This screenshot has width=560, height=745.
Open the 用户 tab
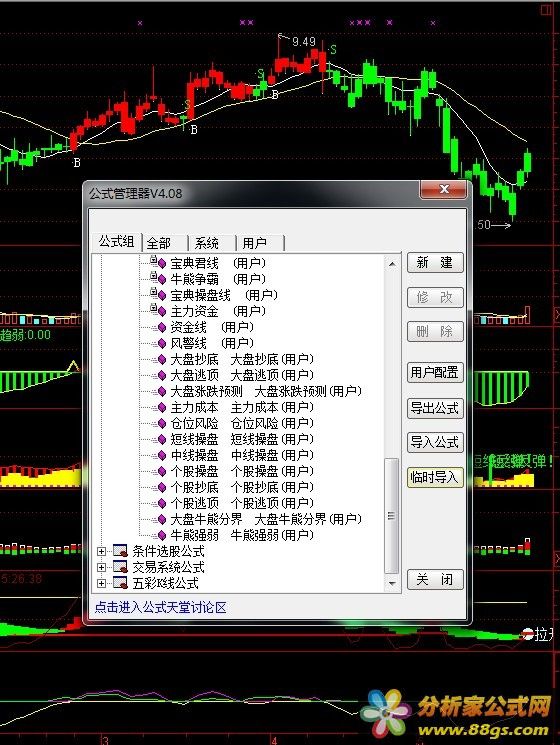[260, 243]
